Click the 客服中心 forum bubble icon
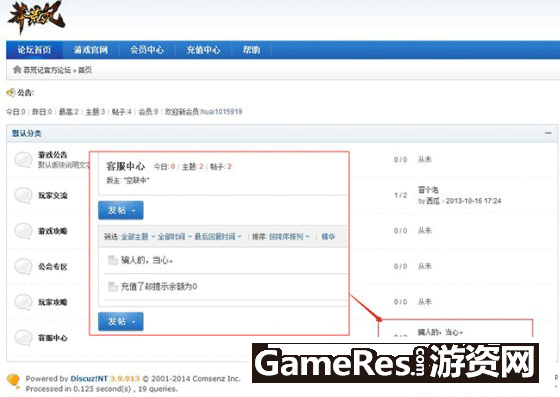Screen dimensions: 560x397 pos(24,338)
